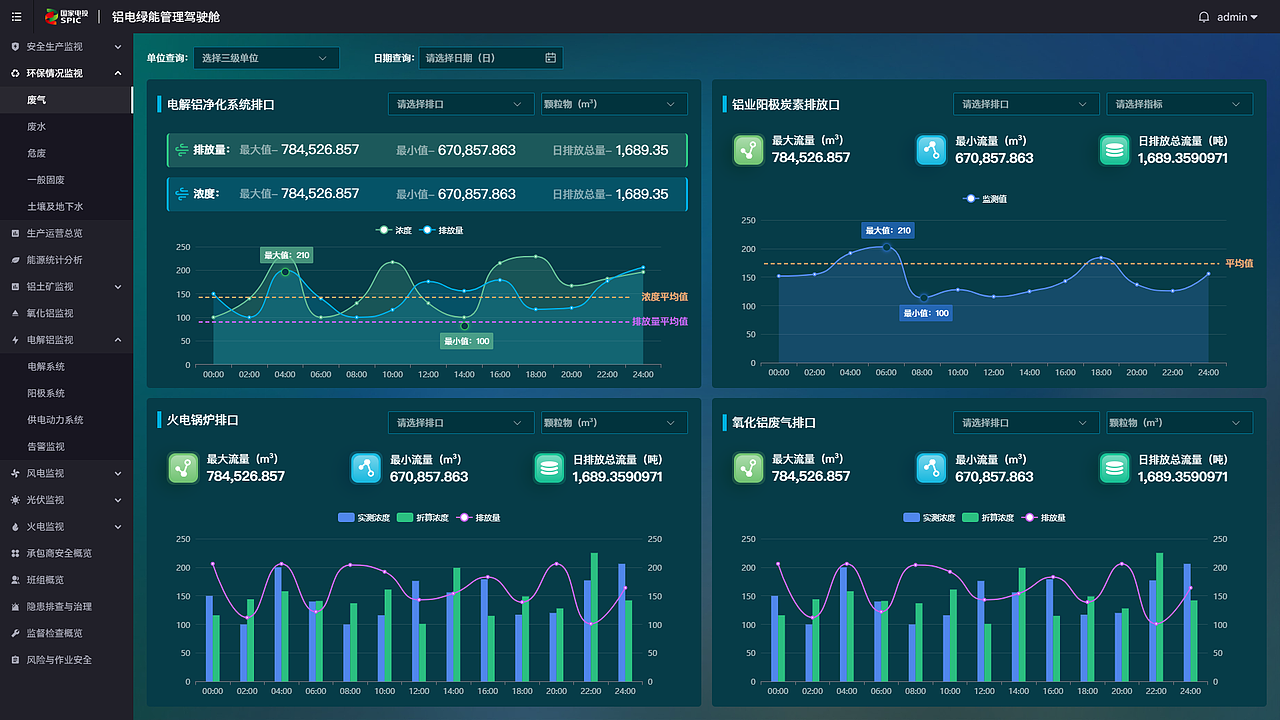The height and width of the screenshot is (720, 1280).
Task: Click the 班组概览 people icon
Action: coord(15,580)
